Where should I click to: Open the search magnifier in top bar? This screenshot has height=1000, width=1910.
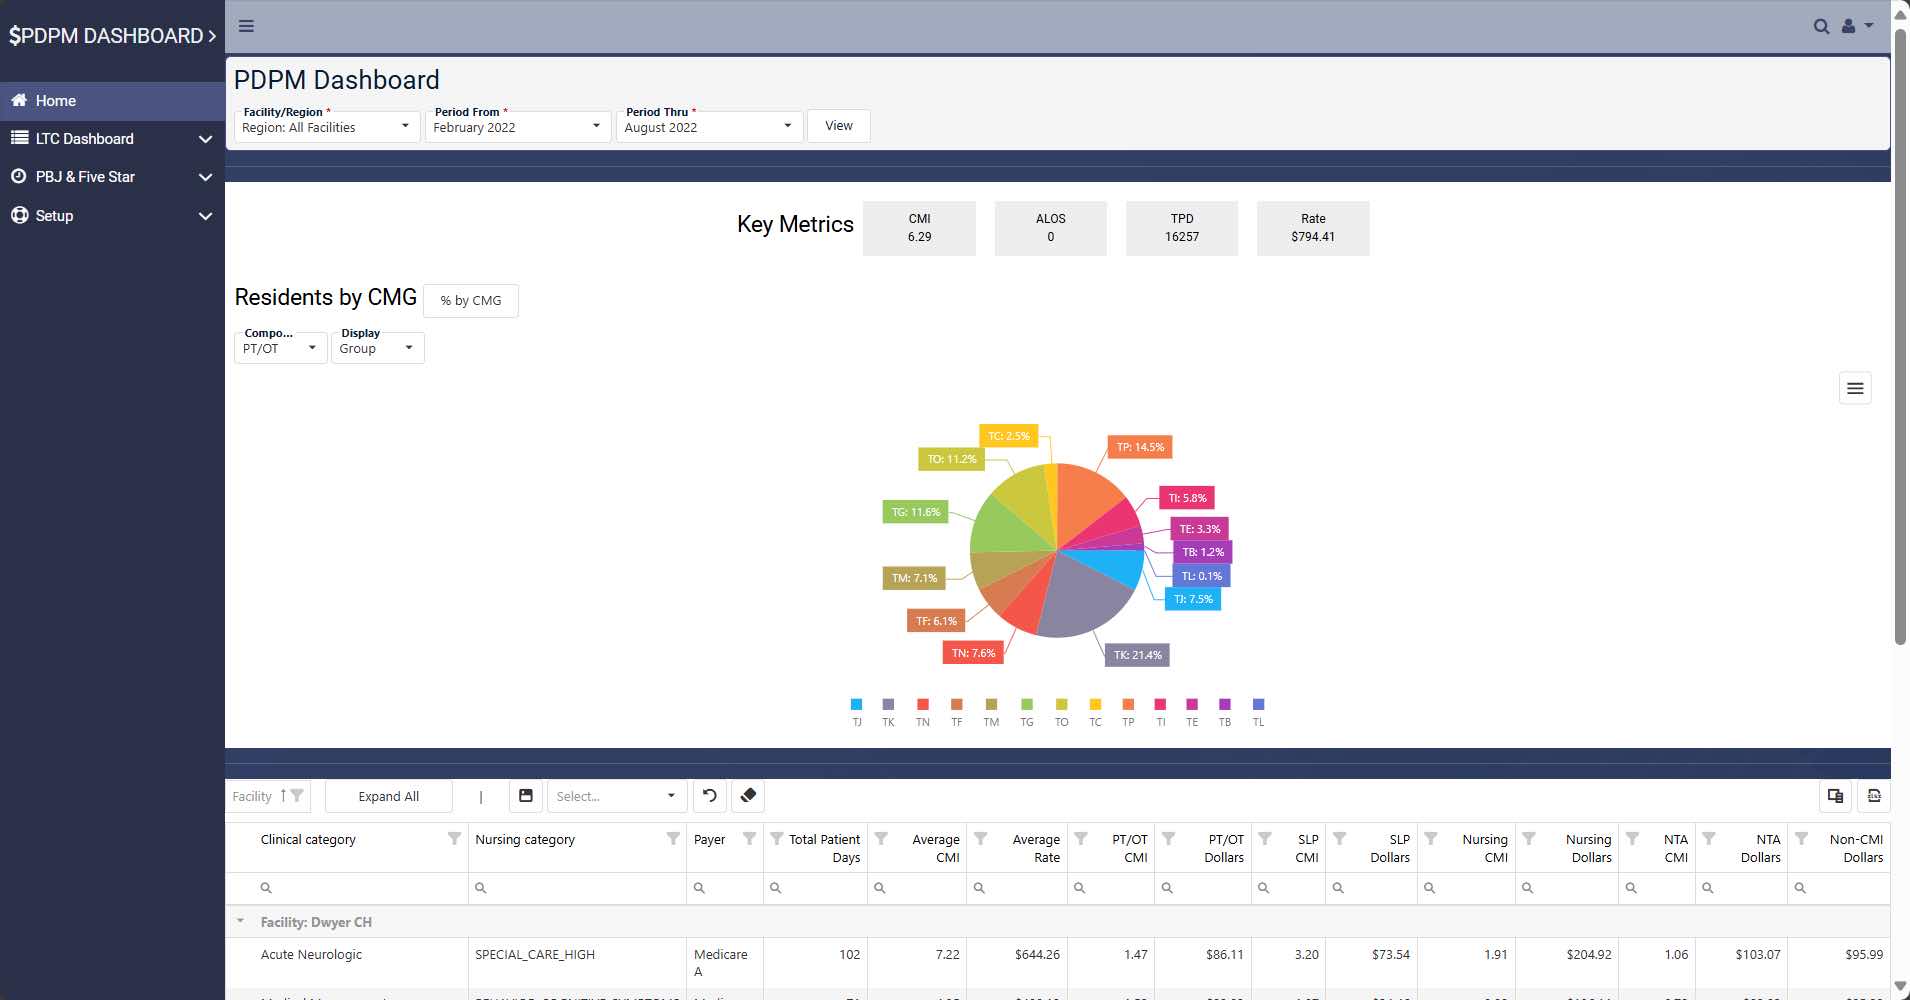click(1821, 27)
